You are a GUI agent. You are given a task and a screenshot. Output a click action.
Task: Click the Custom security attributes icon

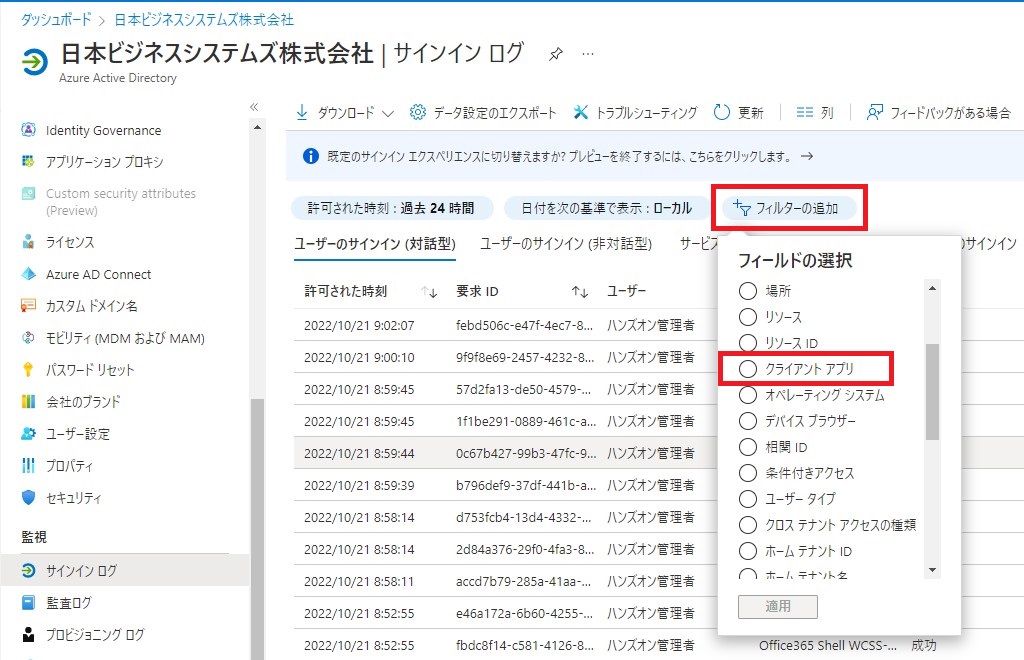pyautogui.click(x=28, y=193)
